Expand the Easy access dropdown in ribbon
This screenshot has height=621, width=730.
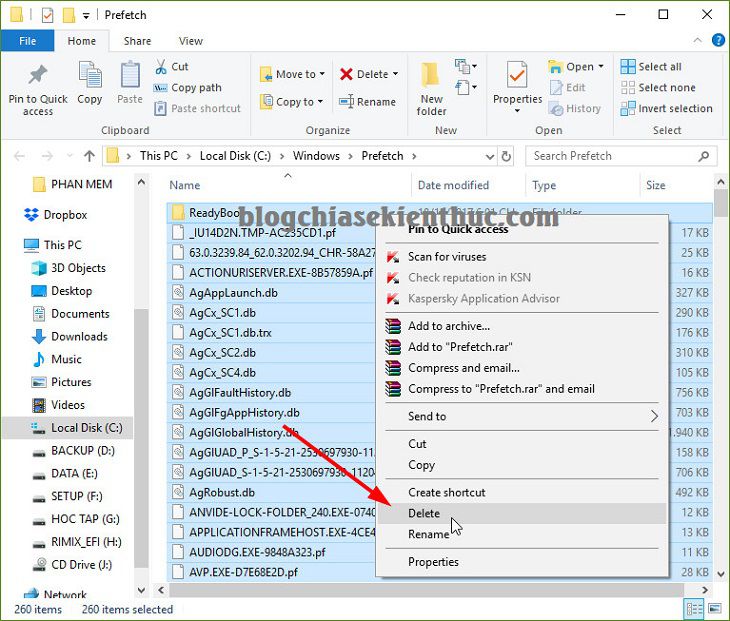click(x=466, y=88)
